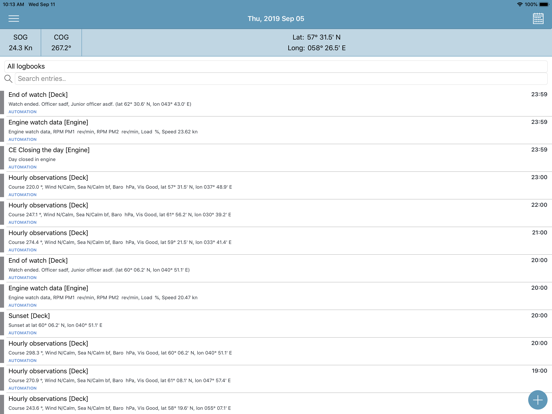Tap the status bar clock 10:13 AM

pyautogui.click(x=13, y=4)
